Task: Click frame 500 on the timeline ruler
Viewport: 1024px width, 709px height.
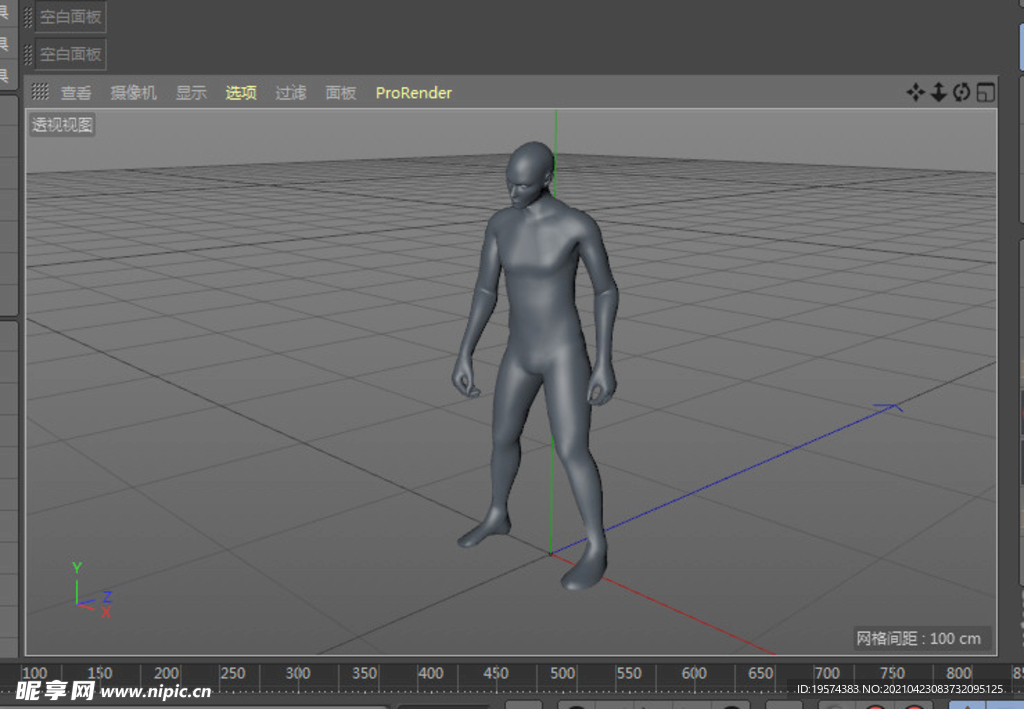Action: point(562,673)
